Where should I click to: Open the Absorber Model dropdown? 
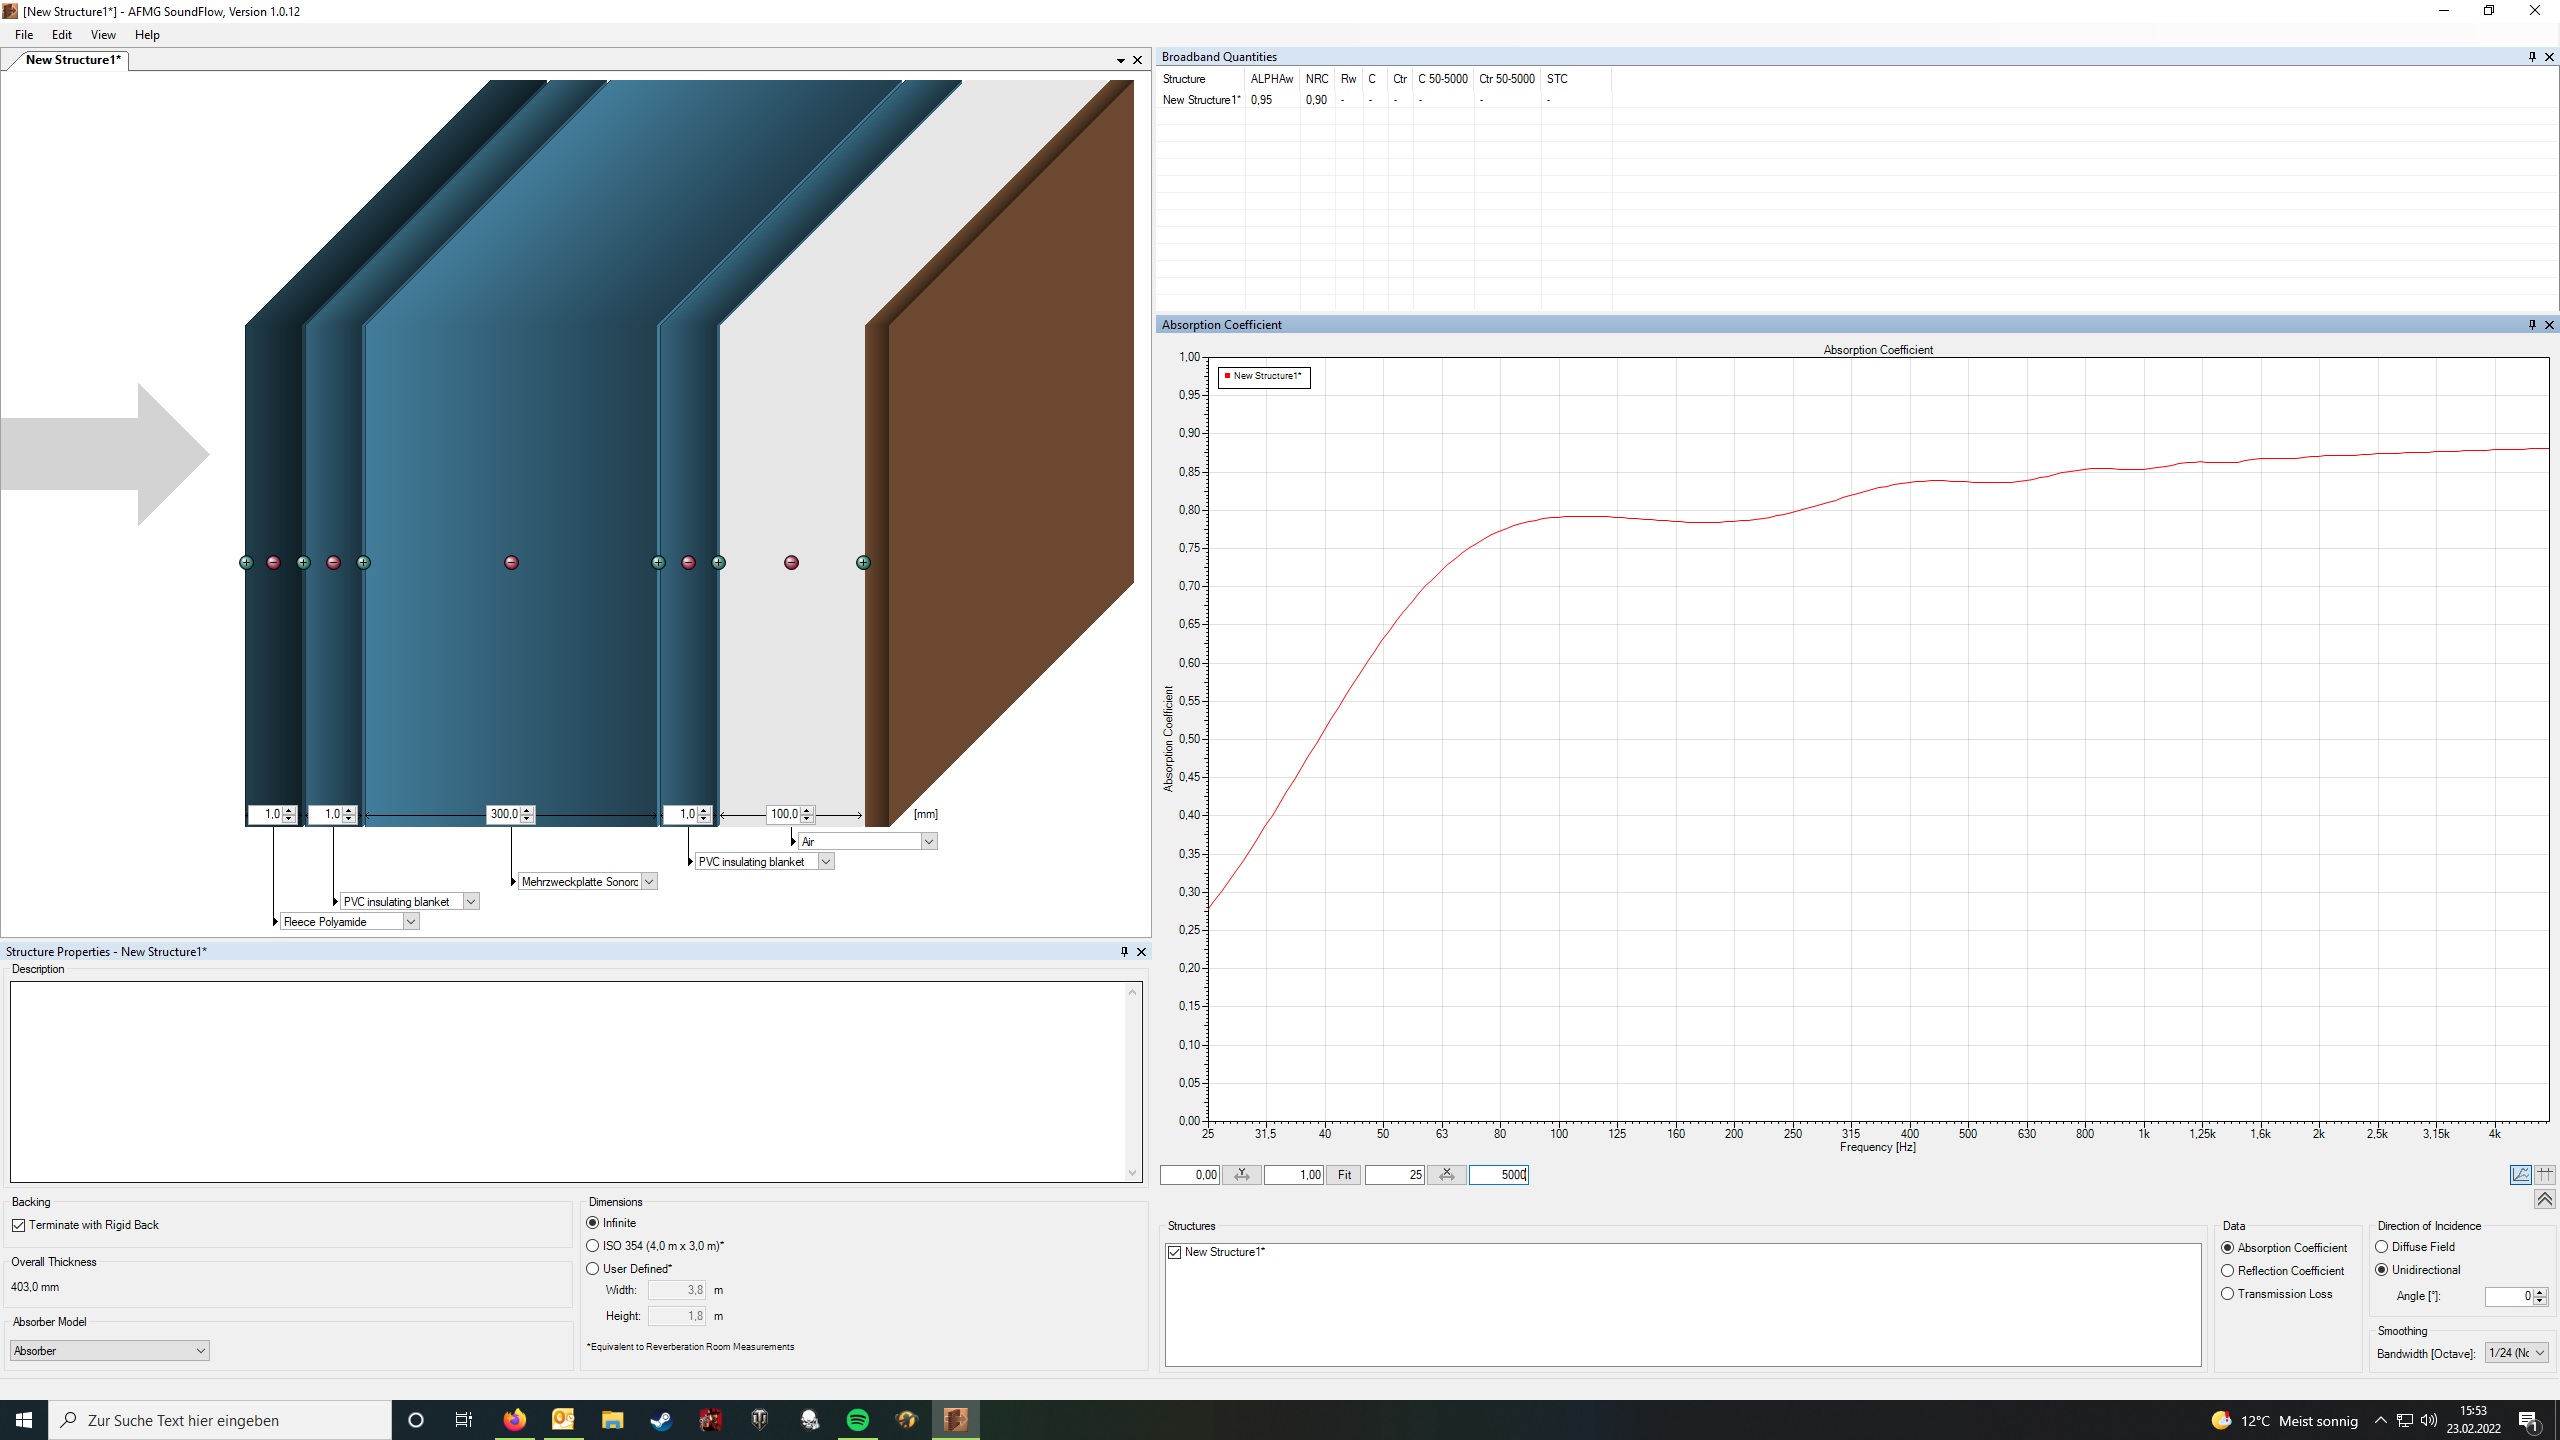pyautogui.click(x=109, y=1351)
